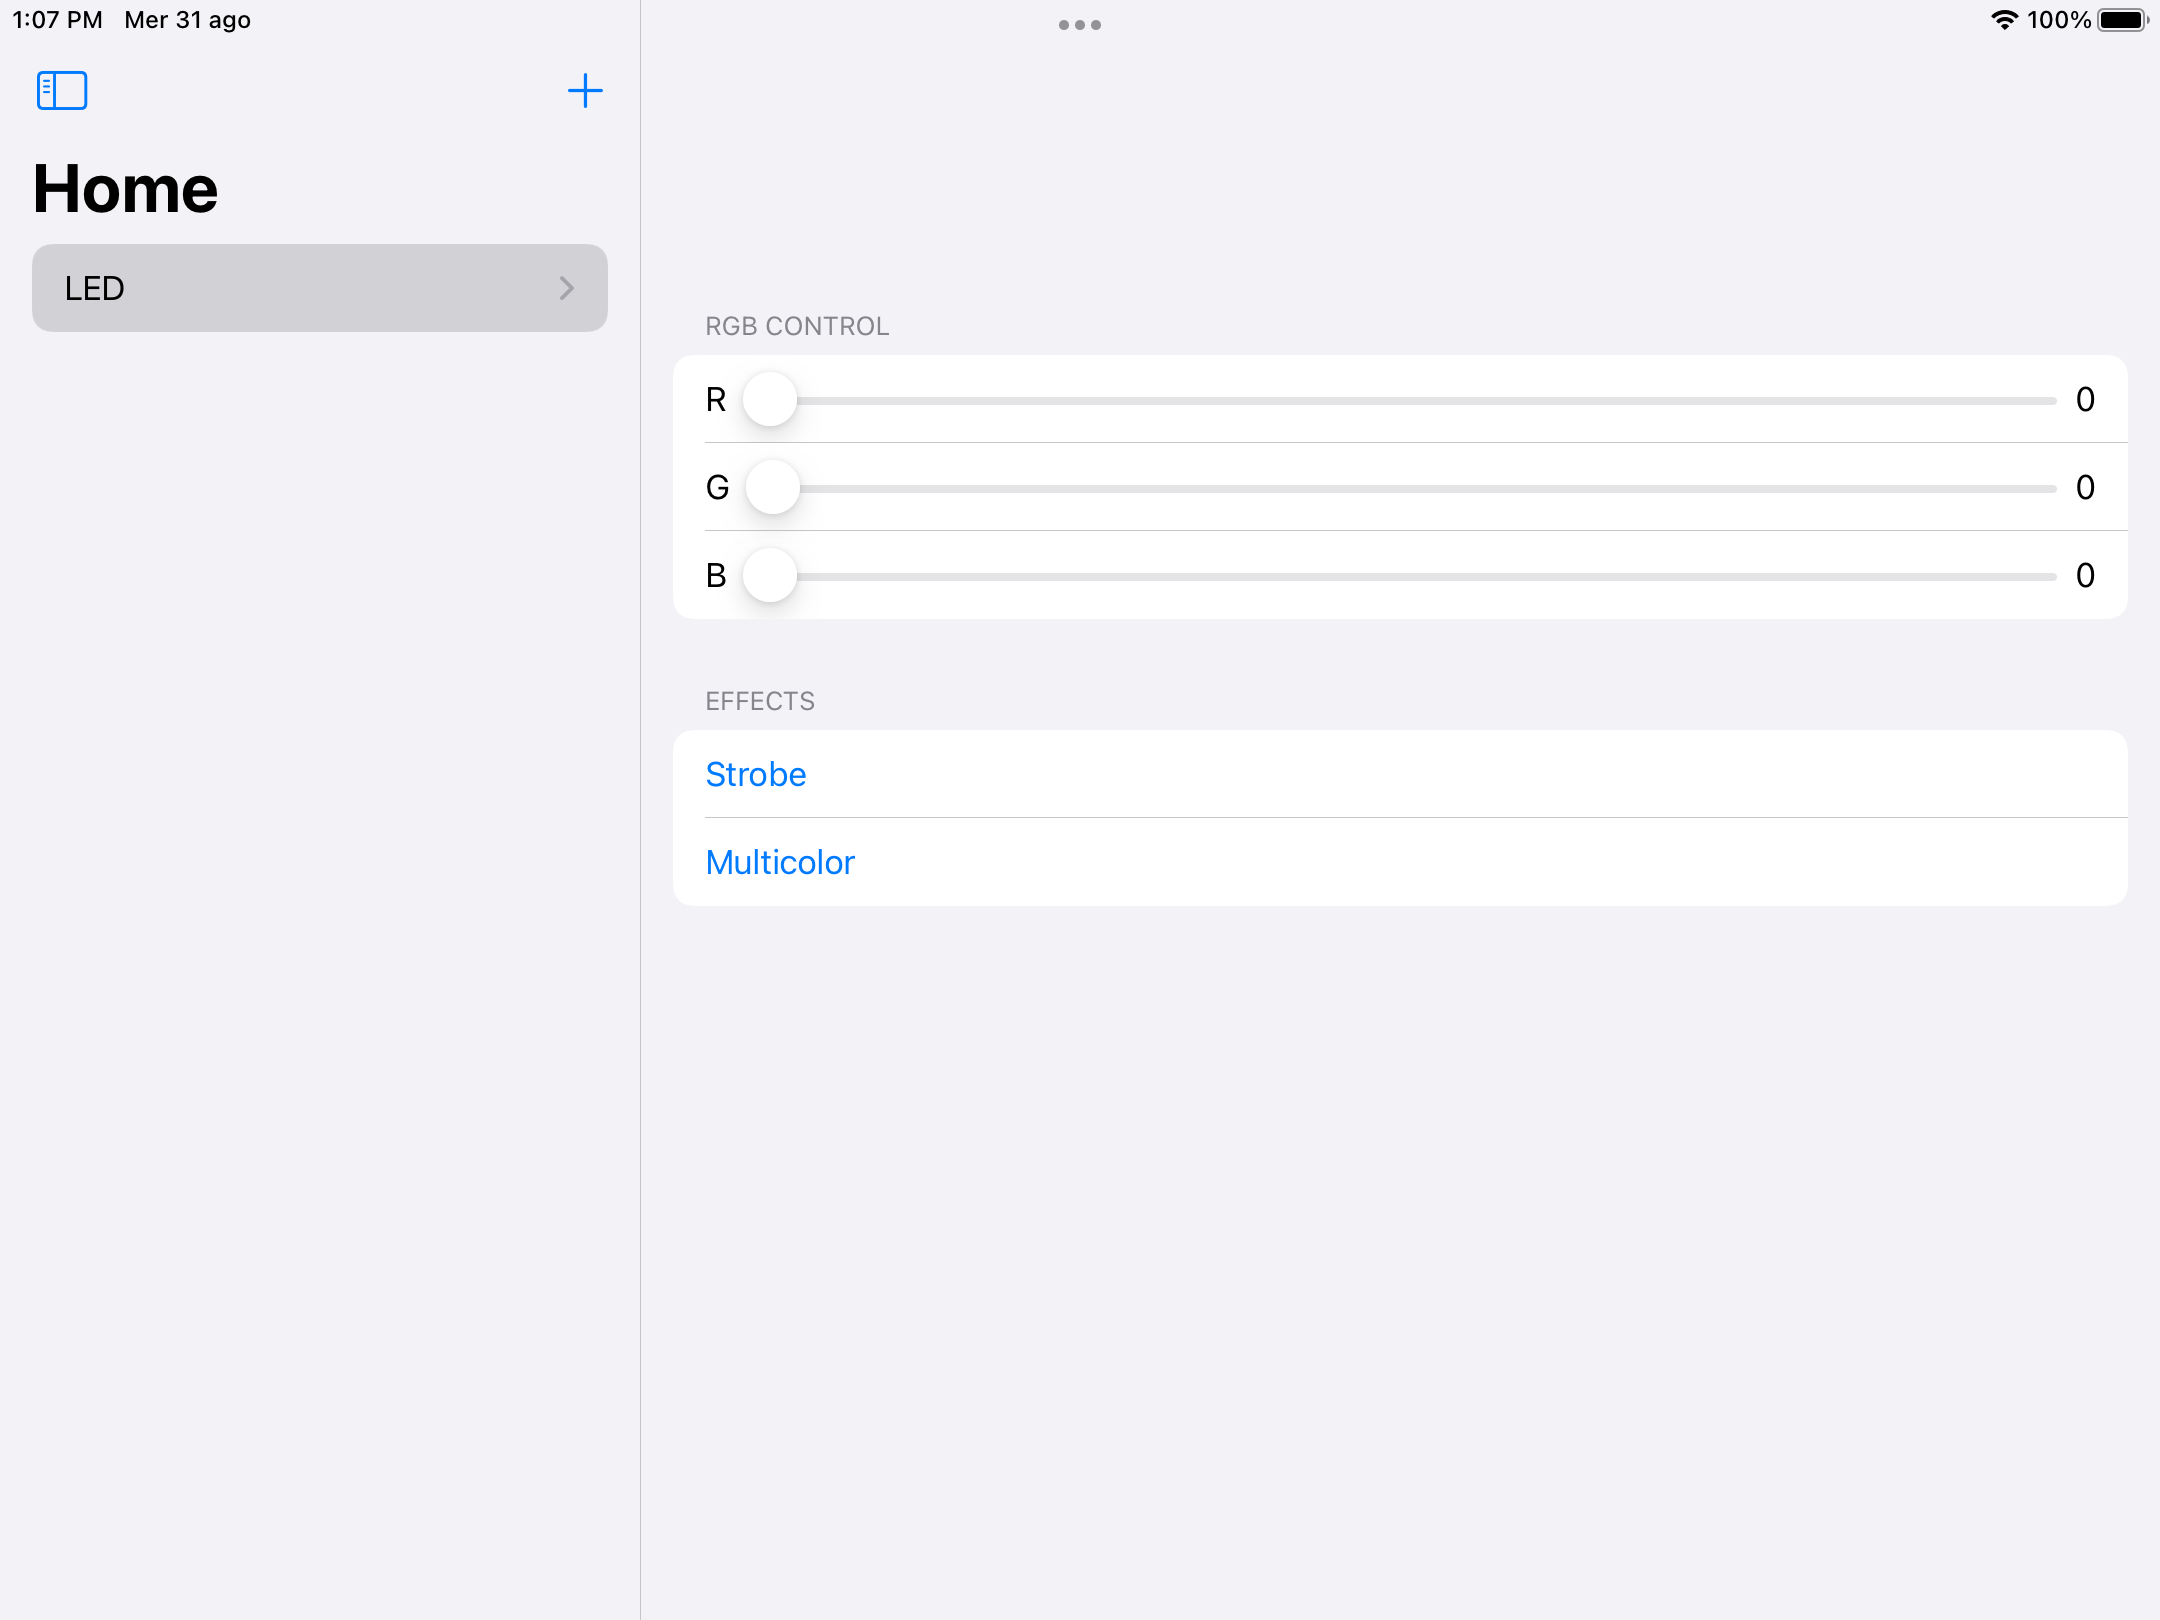Click the G slider thumb
Image resolution: width=2160 pixels, height=1620 pixels.
coord(773,488)
